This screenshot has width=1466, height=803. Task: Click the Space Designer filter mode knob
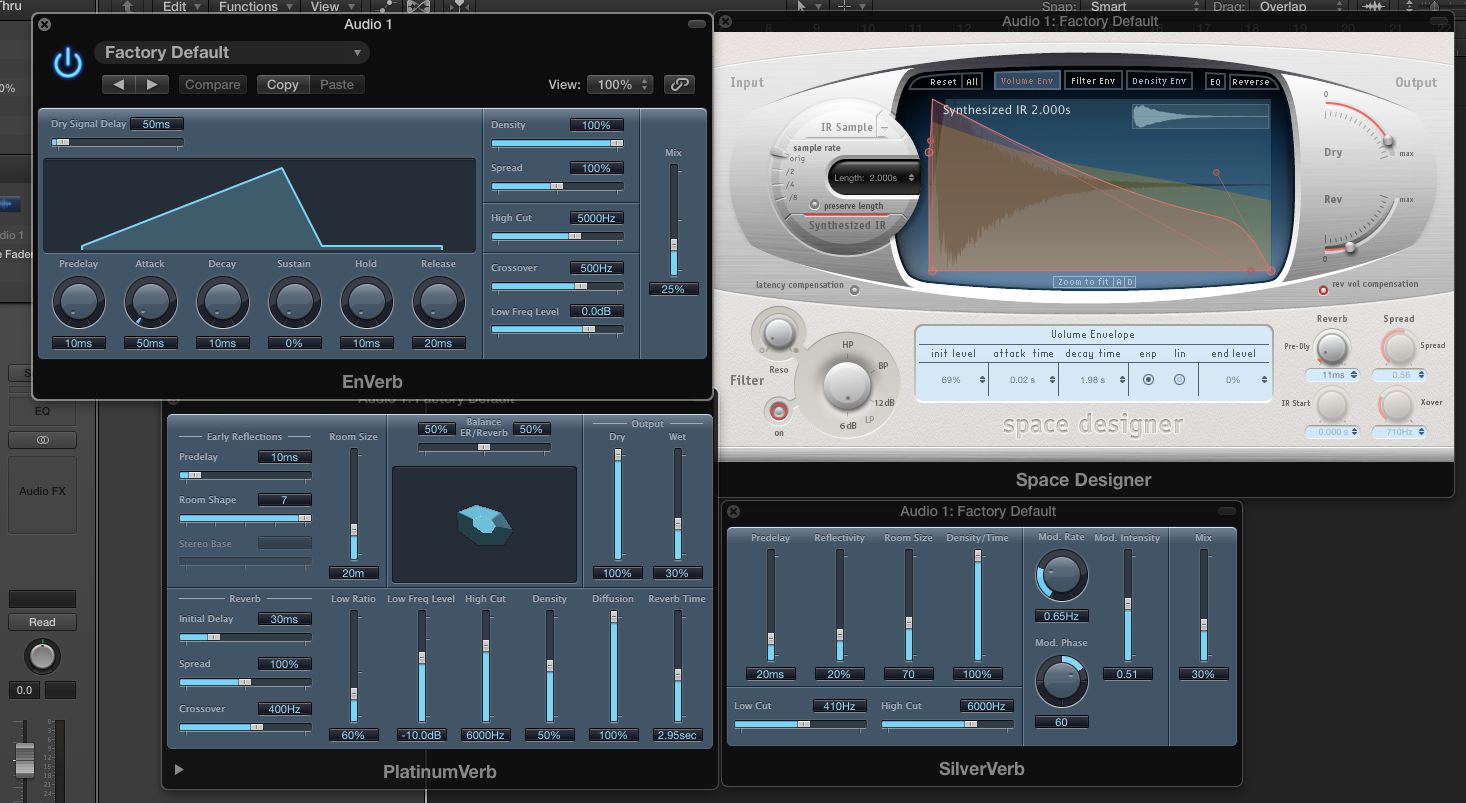847,385
